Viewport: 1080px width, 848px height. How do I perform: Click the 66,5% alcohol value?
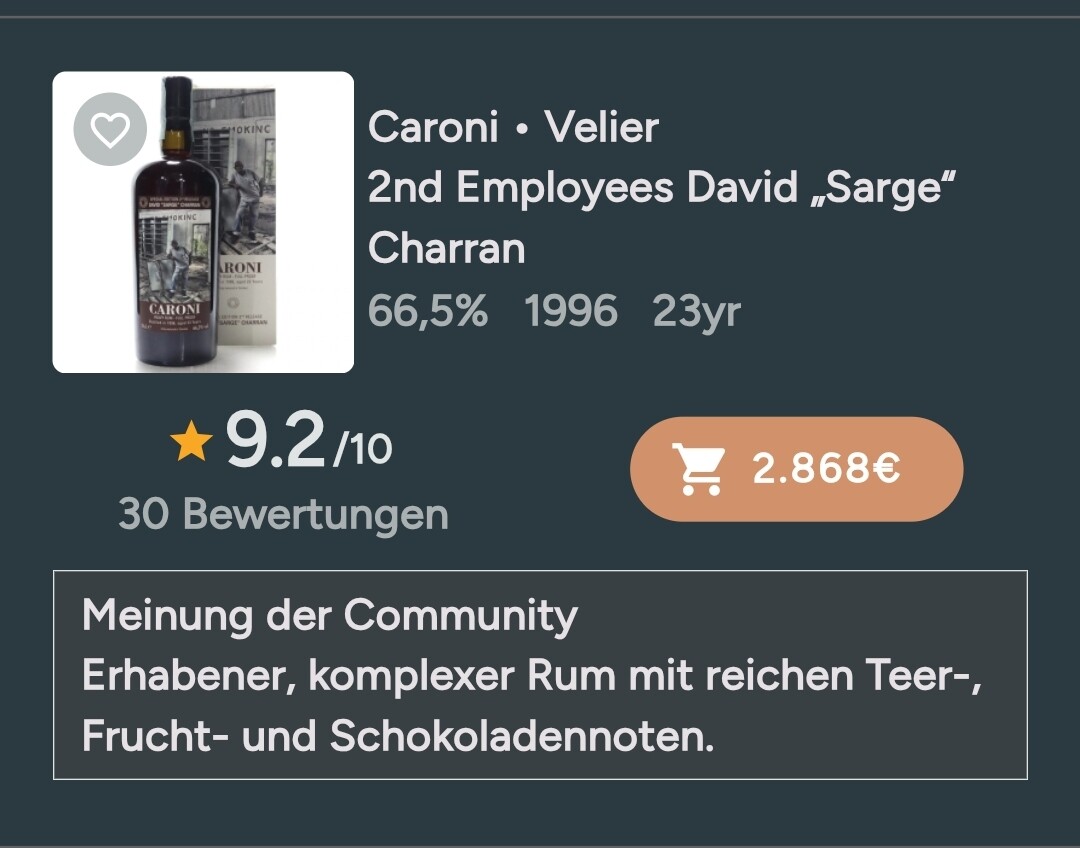point(428,311)
